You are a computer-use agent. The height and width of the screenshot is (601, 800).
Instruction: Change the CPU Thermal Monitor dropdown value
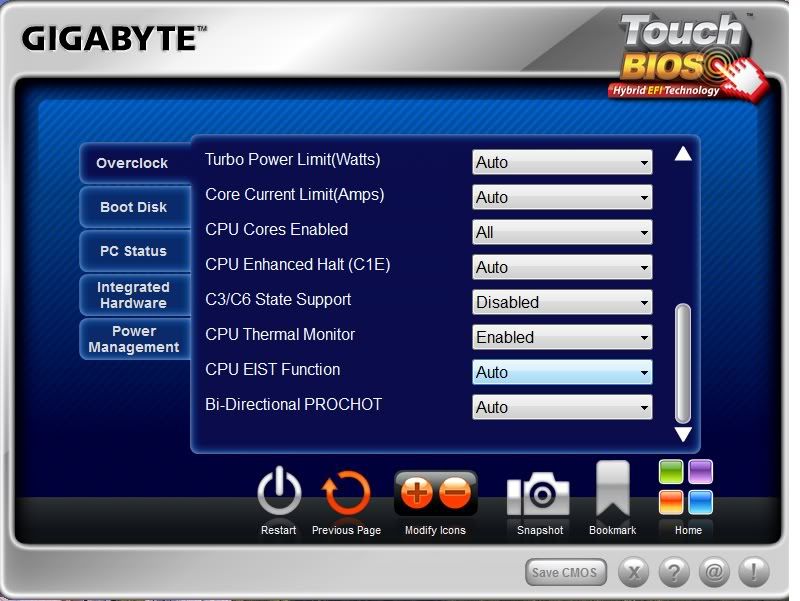click(562, 337)
